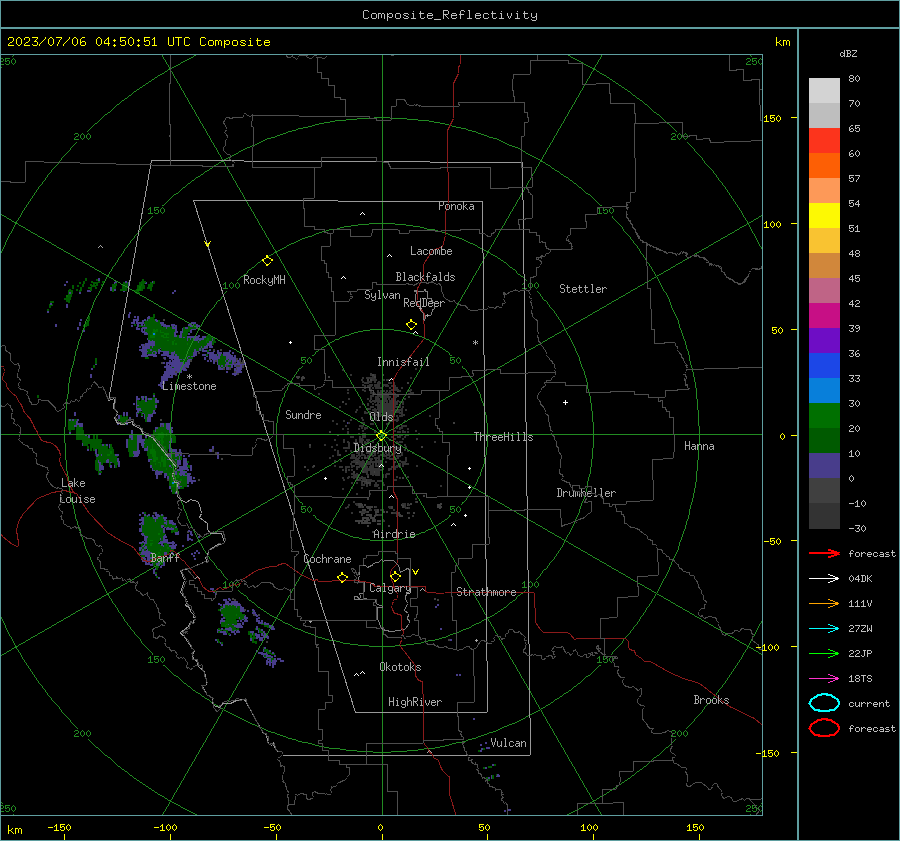Click the Sylvan label on map

(382, 295)
